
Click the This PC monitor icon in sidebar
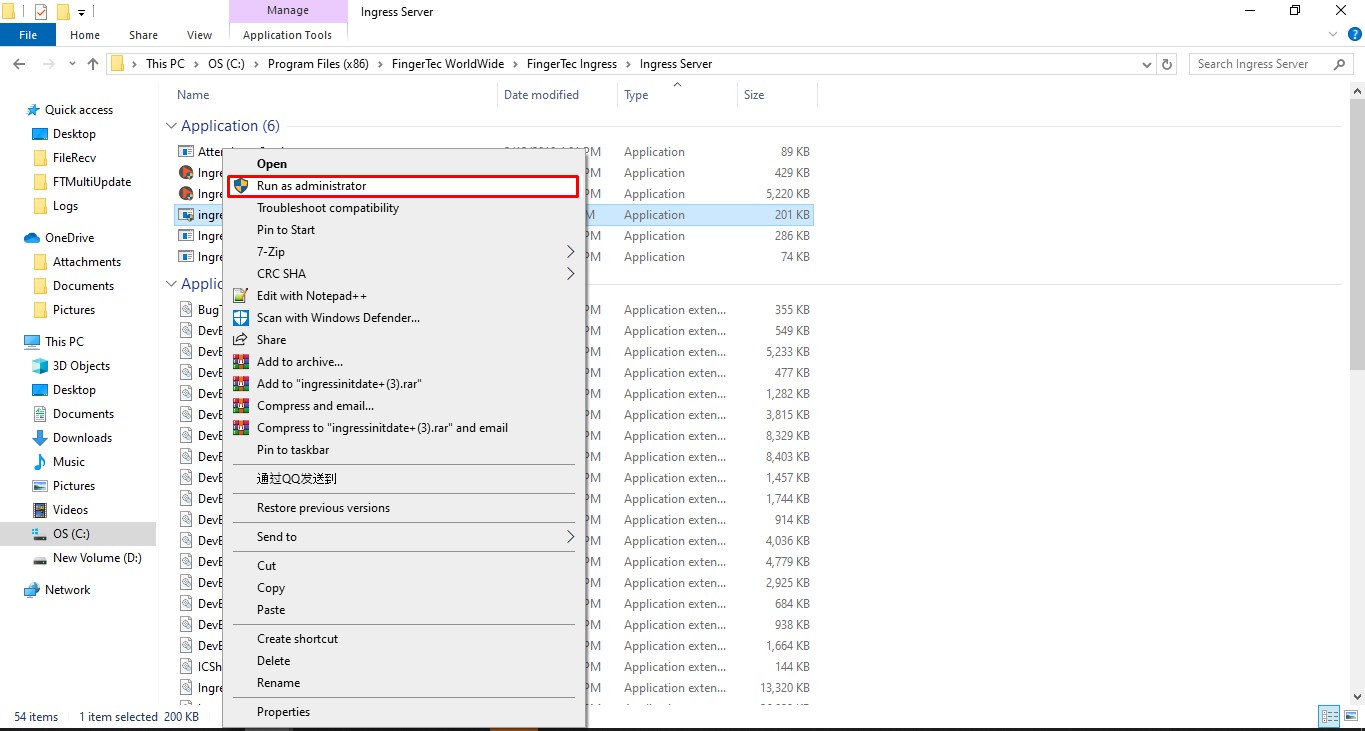tap(32, 342)
